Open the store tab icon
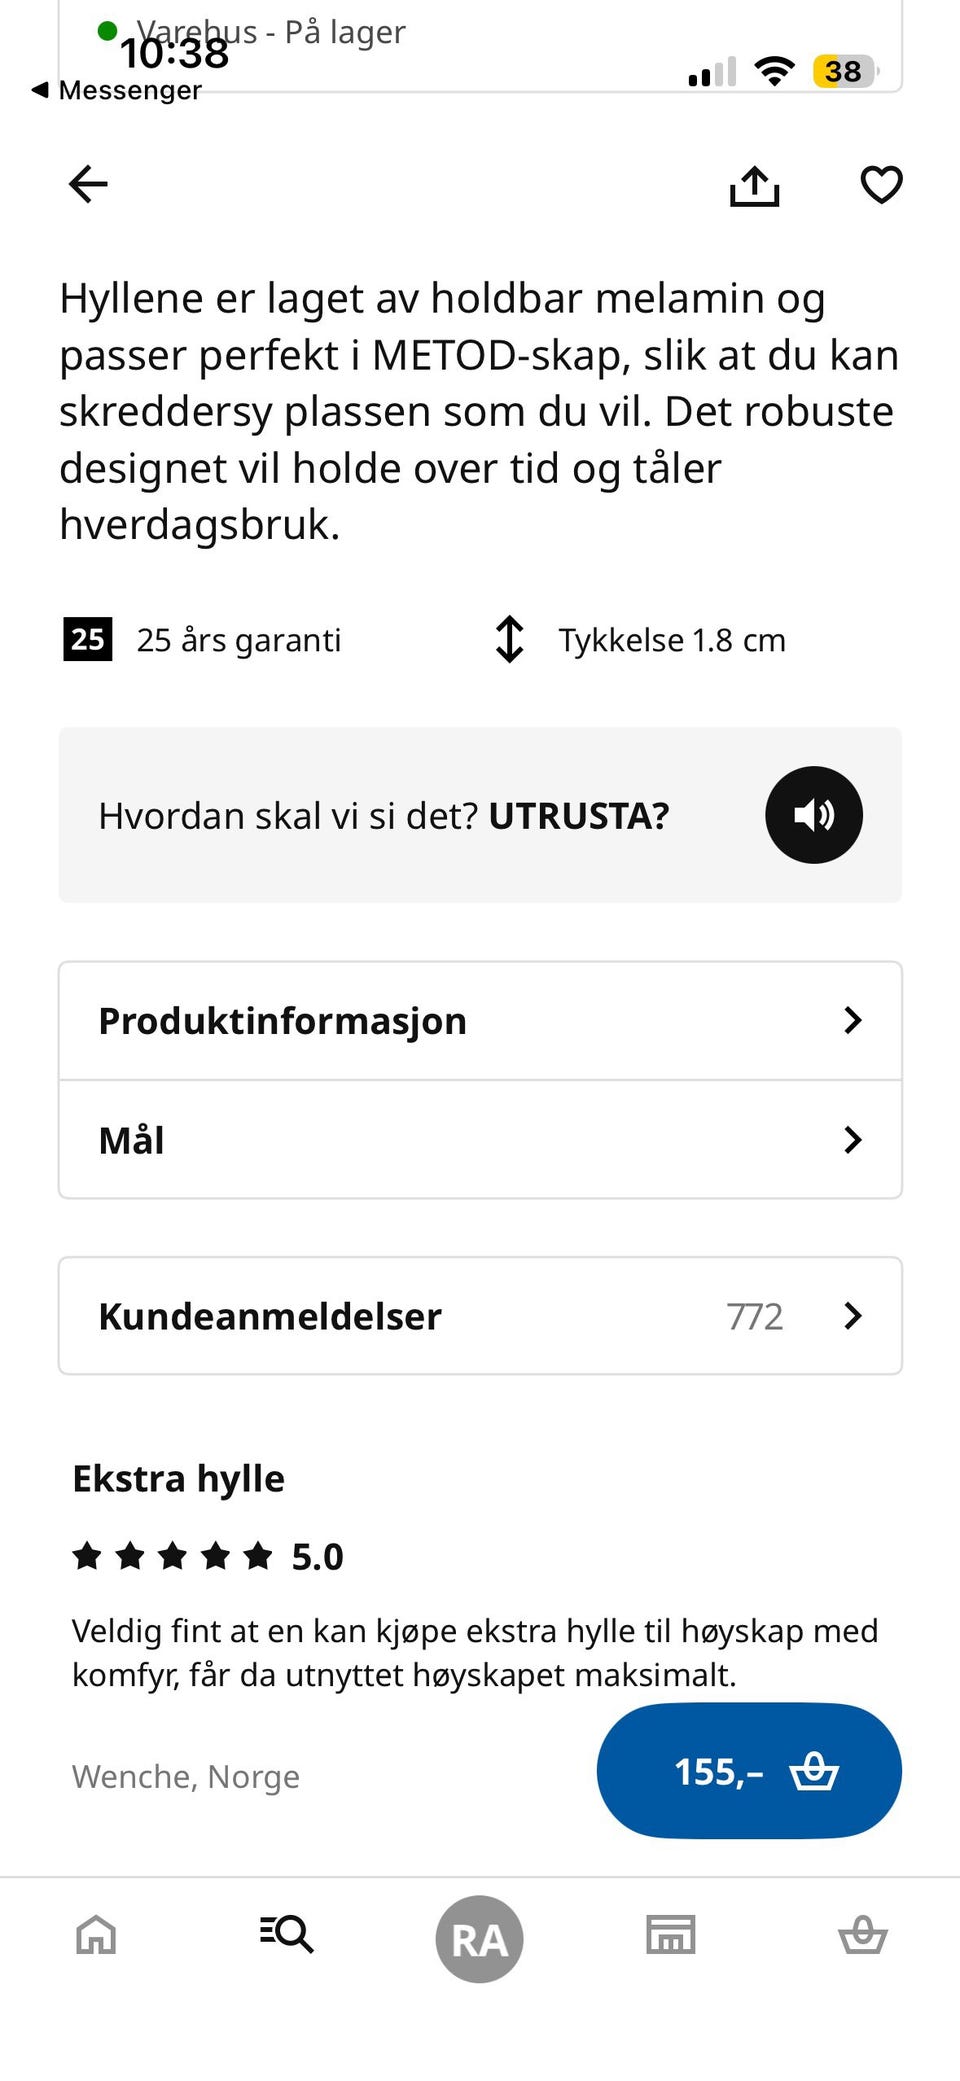 (671, 1934)
